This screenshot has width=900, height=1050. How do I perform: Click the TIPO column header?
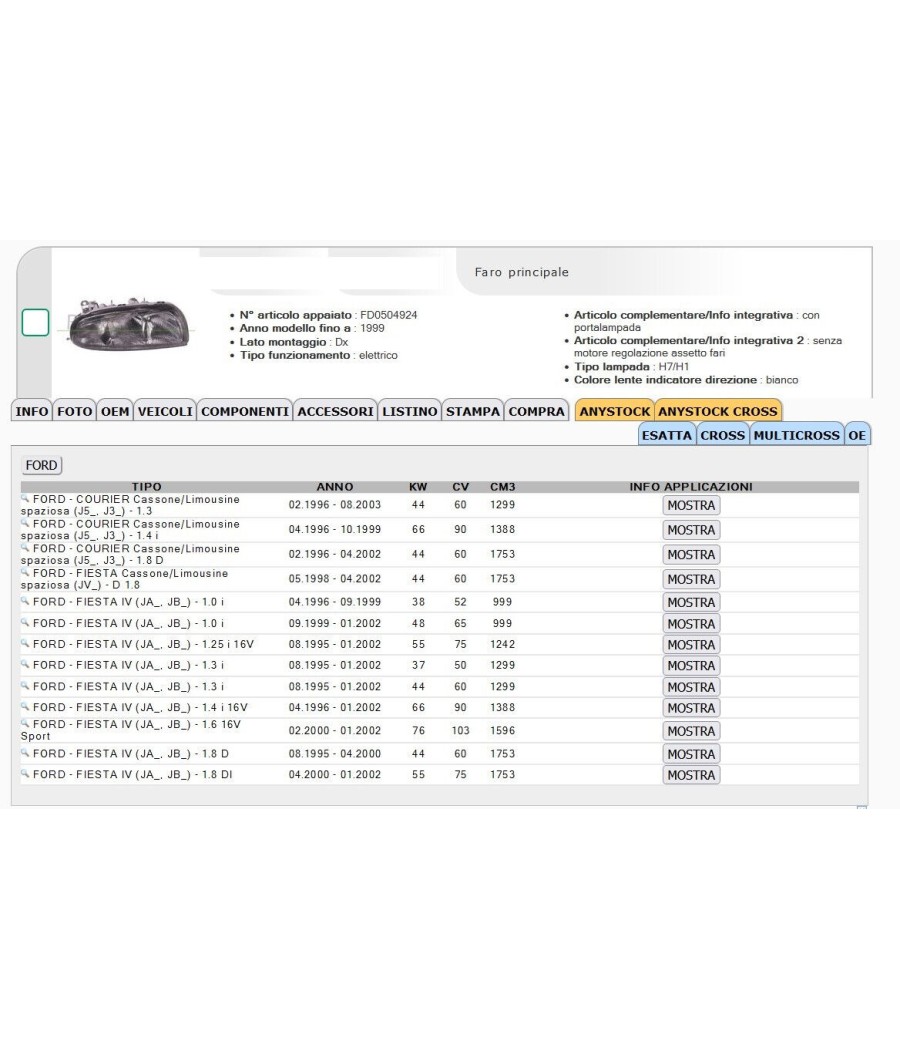[147, 487]
